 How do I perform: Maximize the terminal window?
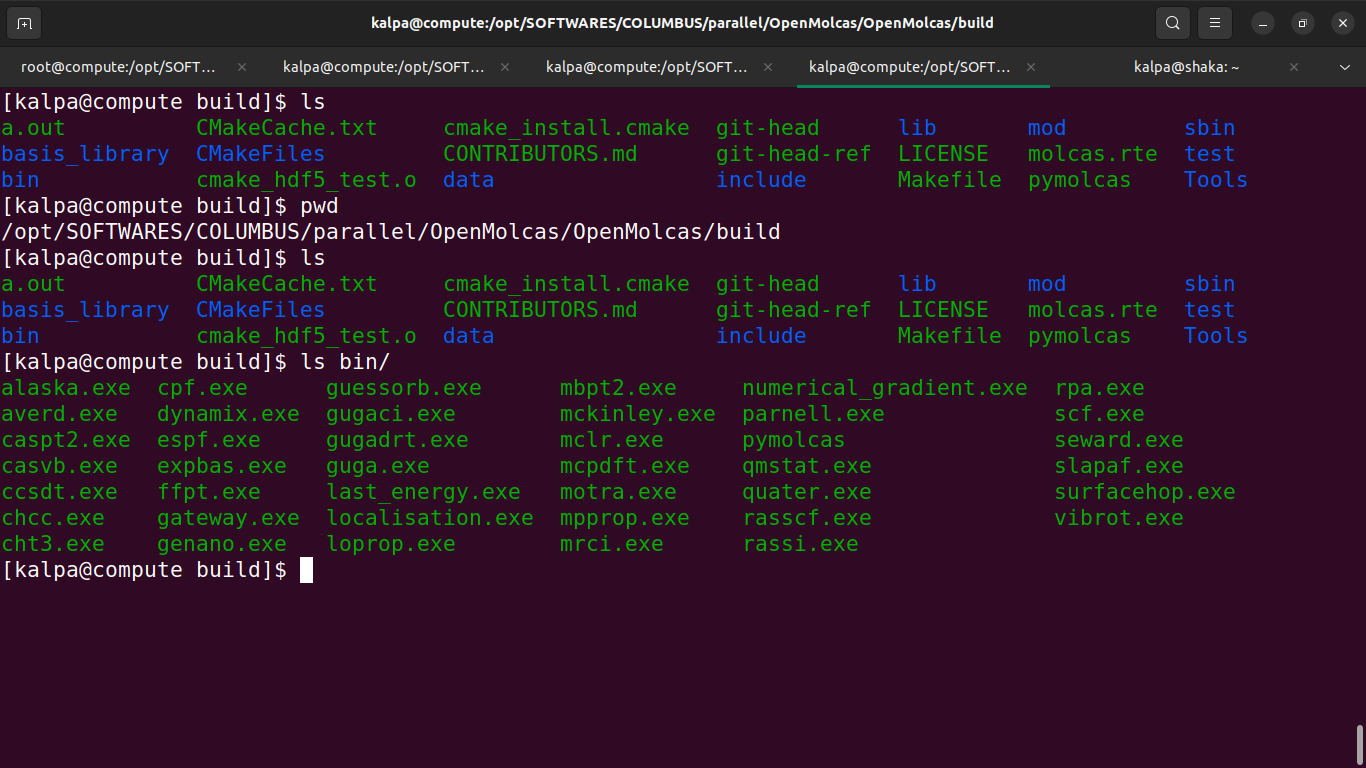pyautogui.click(x=1302, y=22)
